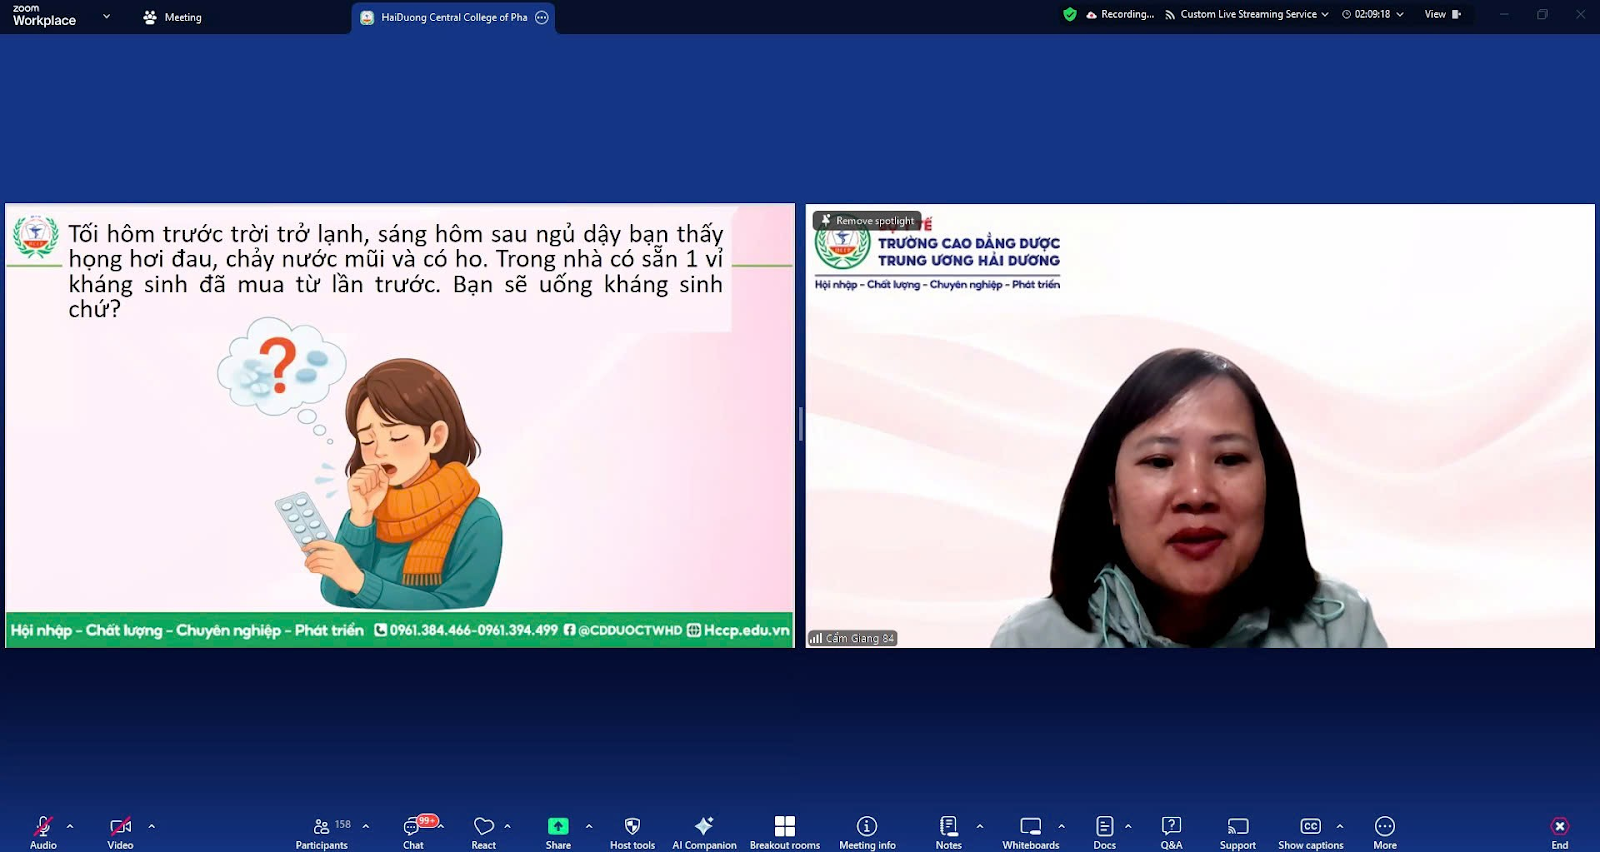
Task: Open the Chat panel
Action: coord(412,831)
